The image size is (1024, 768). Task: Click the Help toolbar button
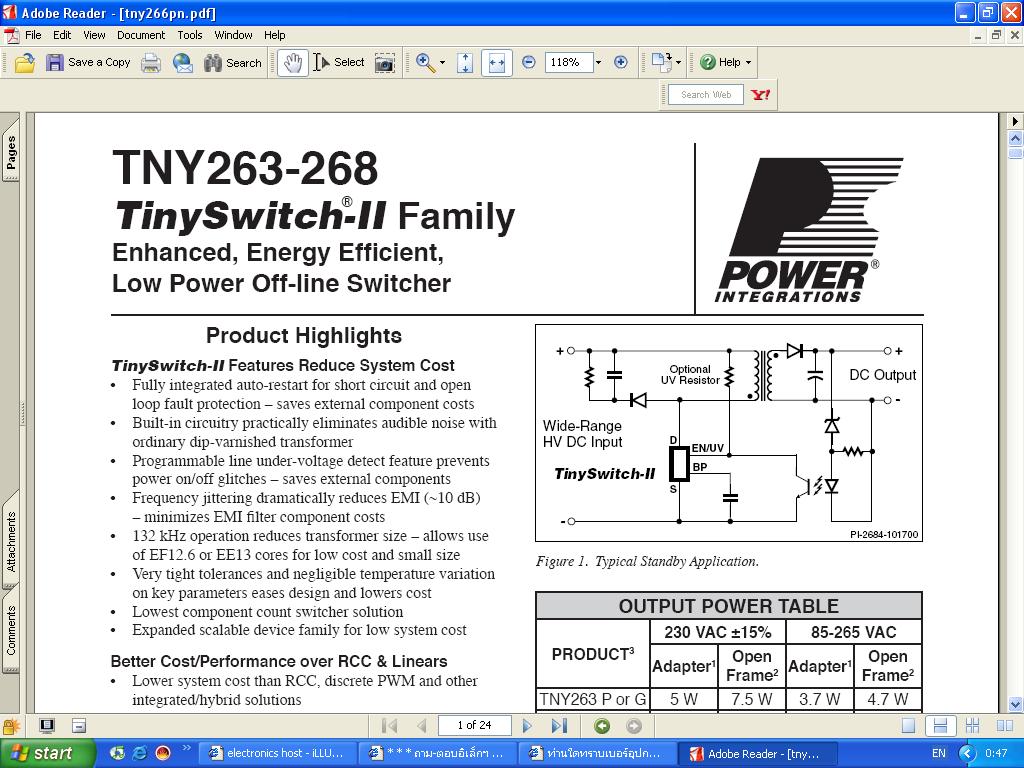[720, 63]
